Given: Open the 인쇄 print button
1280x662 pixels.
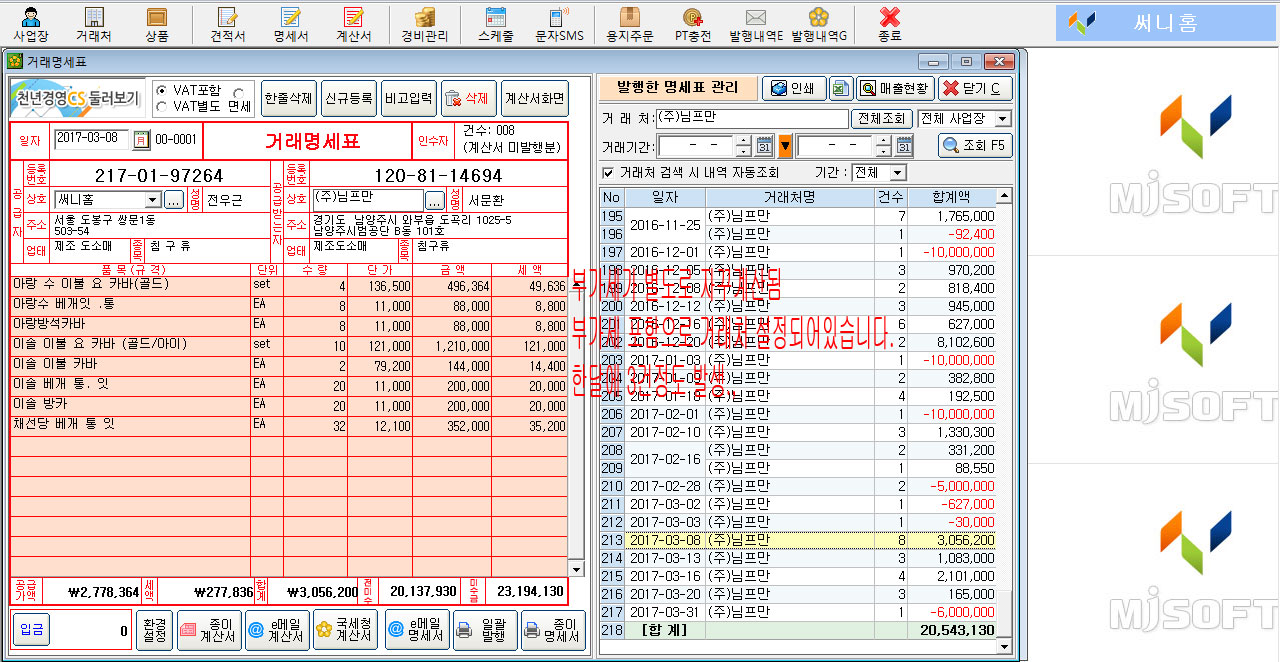Looking at the screenshot, I should click(794, 89).
